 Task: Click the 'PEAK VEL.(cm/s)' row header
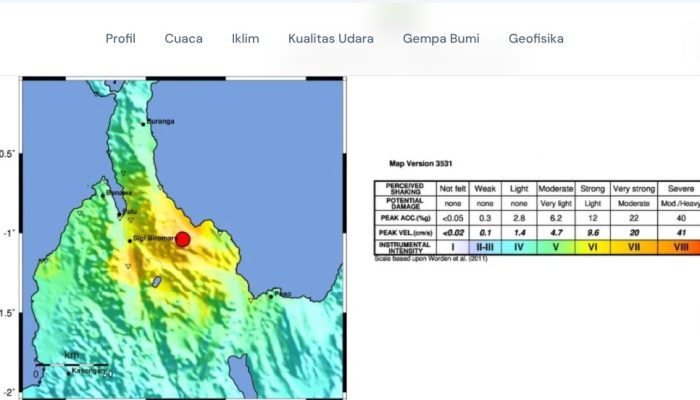[405, 233]
